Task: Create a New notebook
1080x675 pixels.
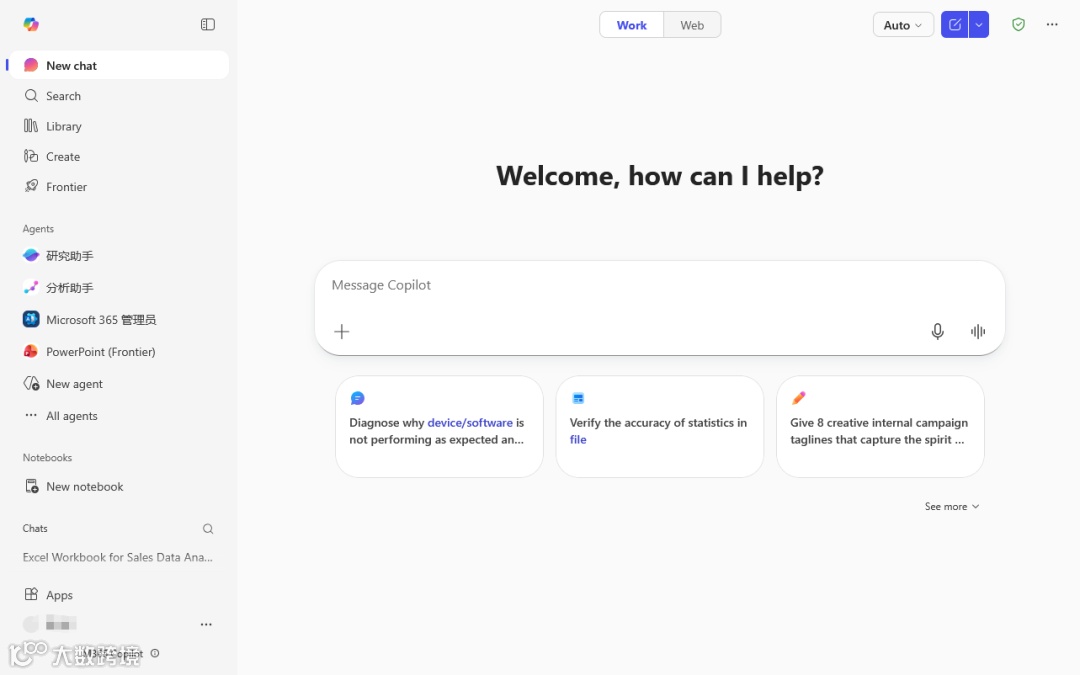Action: pos(119,486)
